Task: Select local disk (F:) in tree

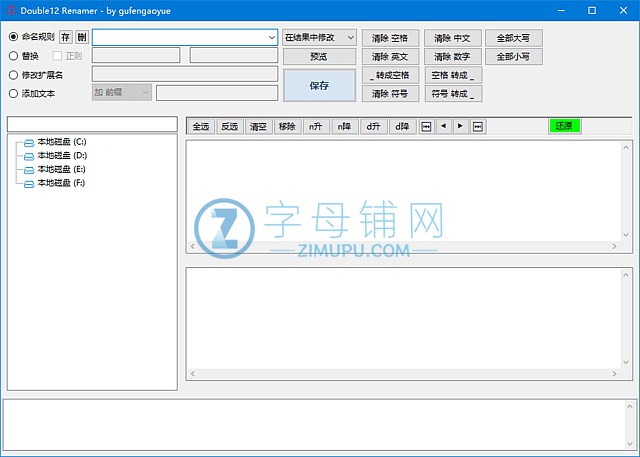Action: [x=61, y=183]
